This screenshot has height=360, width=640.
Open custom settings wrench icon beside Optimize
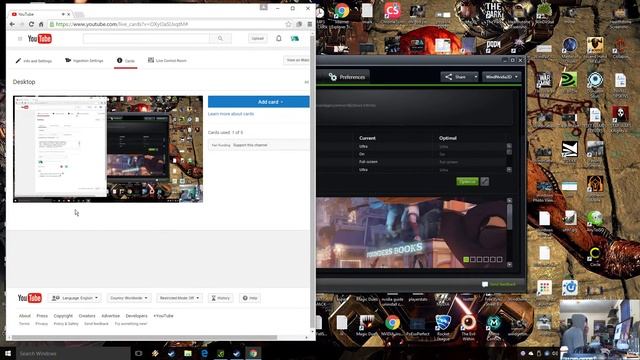click(484, 181)
